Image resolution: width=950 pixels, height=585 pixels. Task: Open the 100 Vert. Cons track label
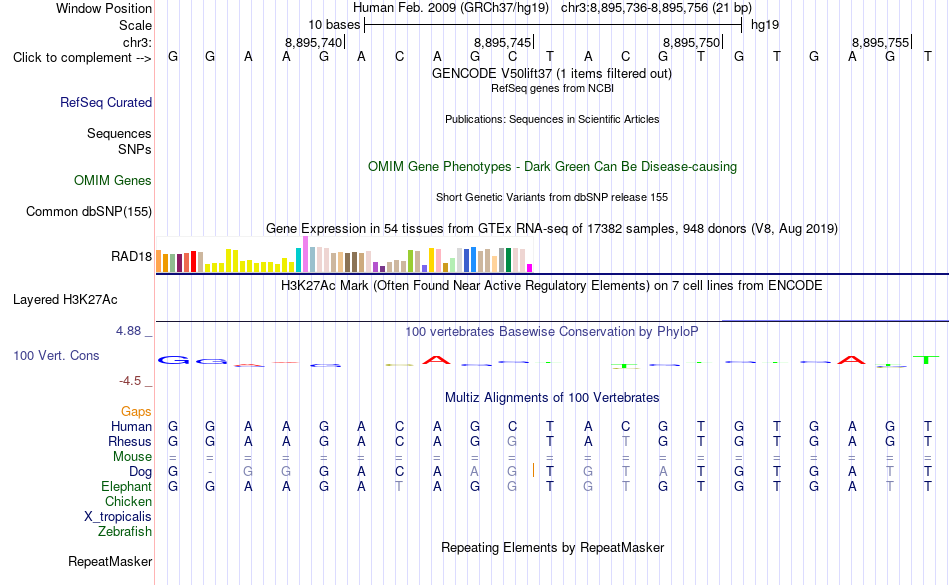(x=56, y=355)
